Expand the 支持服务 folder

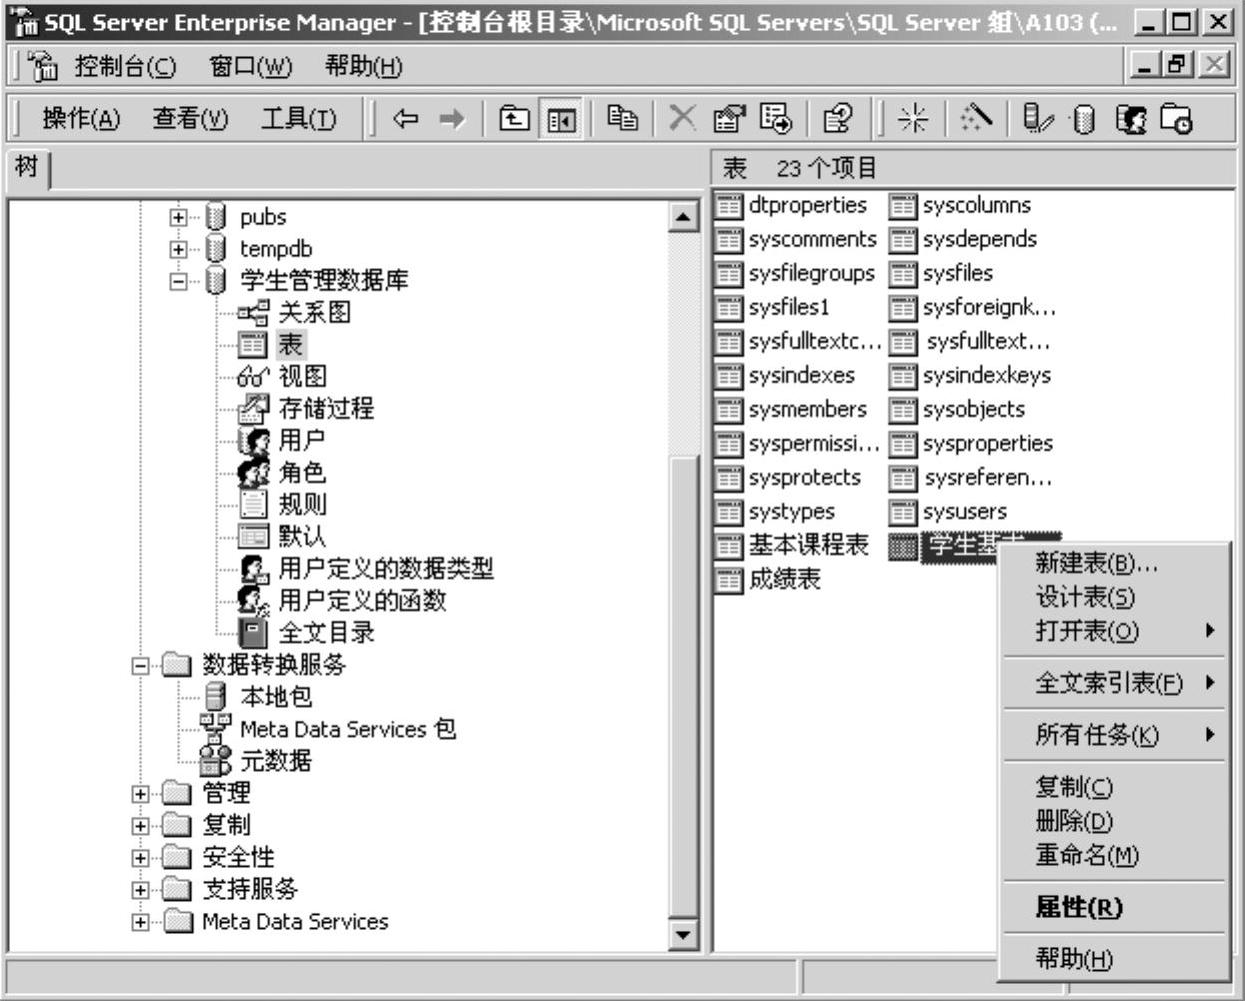tap(140, 890)
